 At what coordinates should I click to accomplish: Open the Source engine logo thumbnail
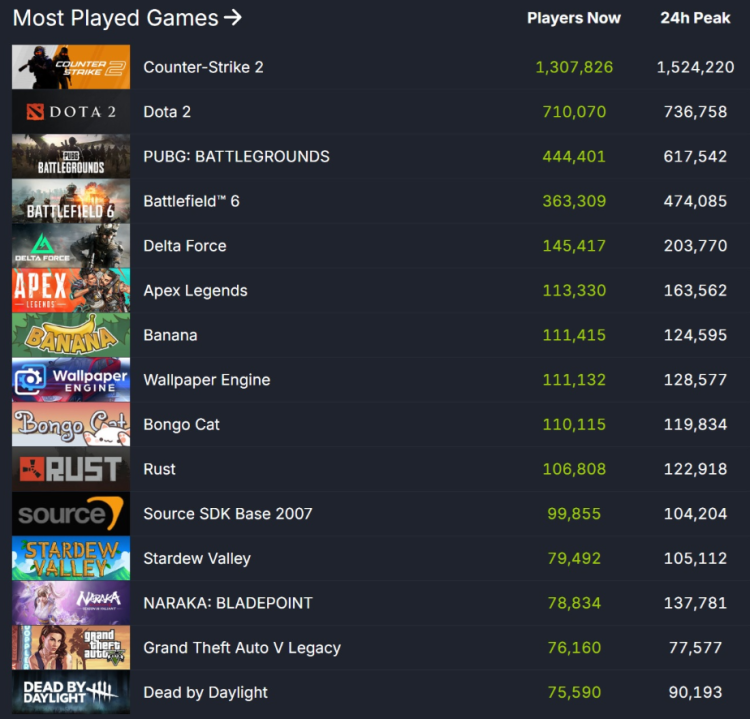[x=71, y=513]
